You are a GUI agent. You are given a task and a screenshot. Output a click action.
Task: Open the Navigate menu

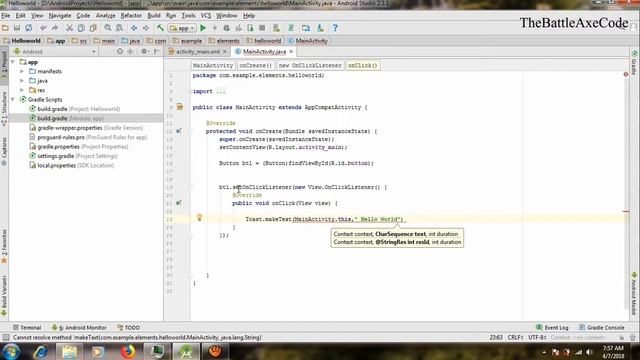coord(60,16)
